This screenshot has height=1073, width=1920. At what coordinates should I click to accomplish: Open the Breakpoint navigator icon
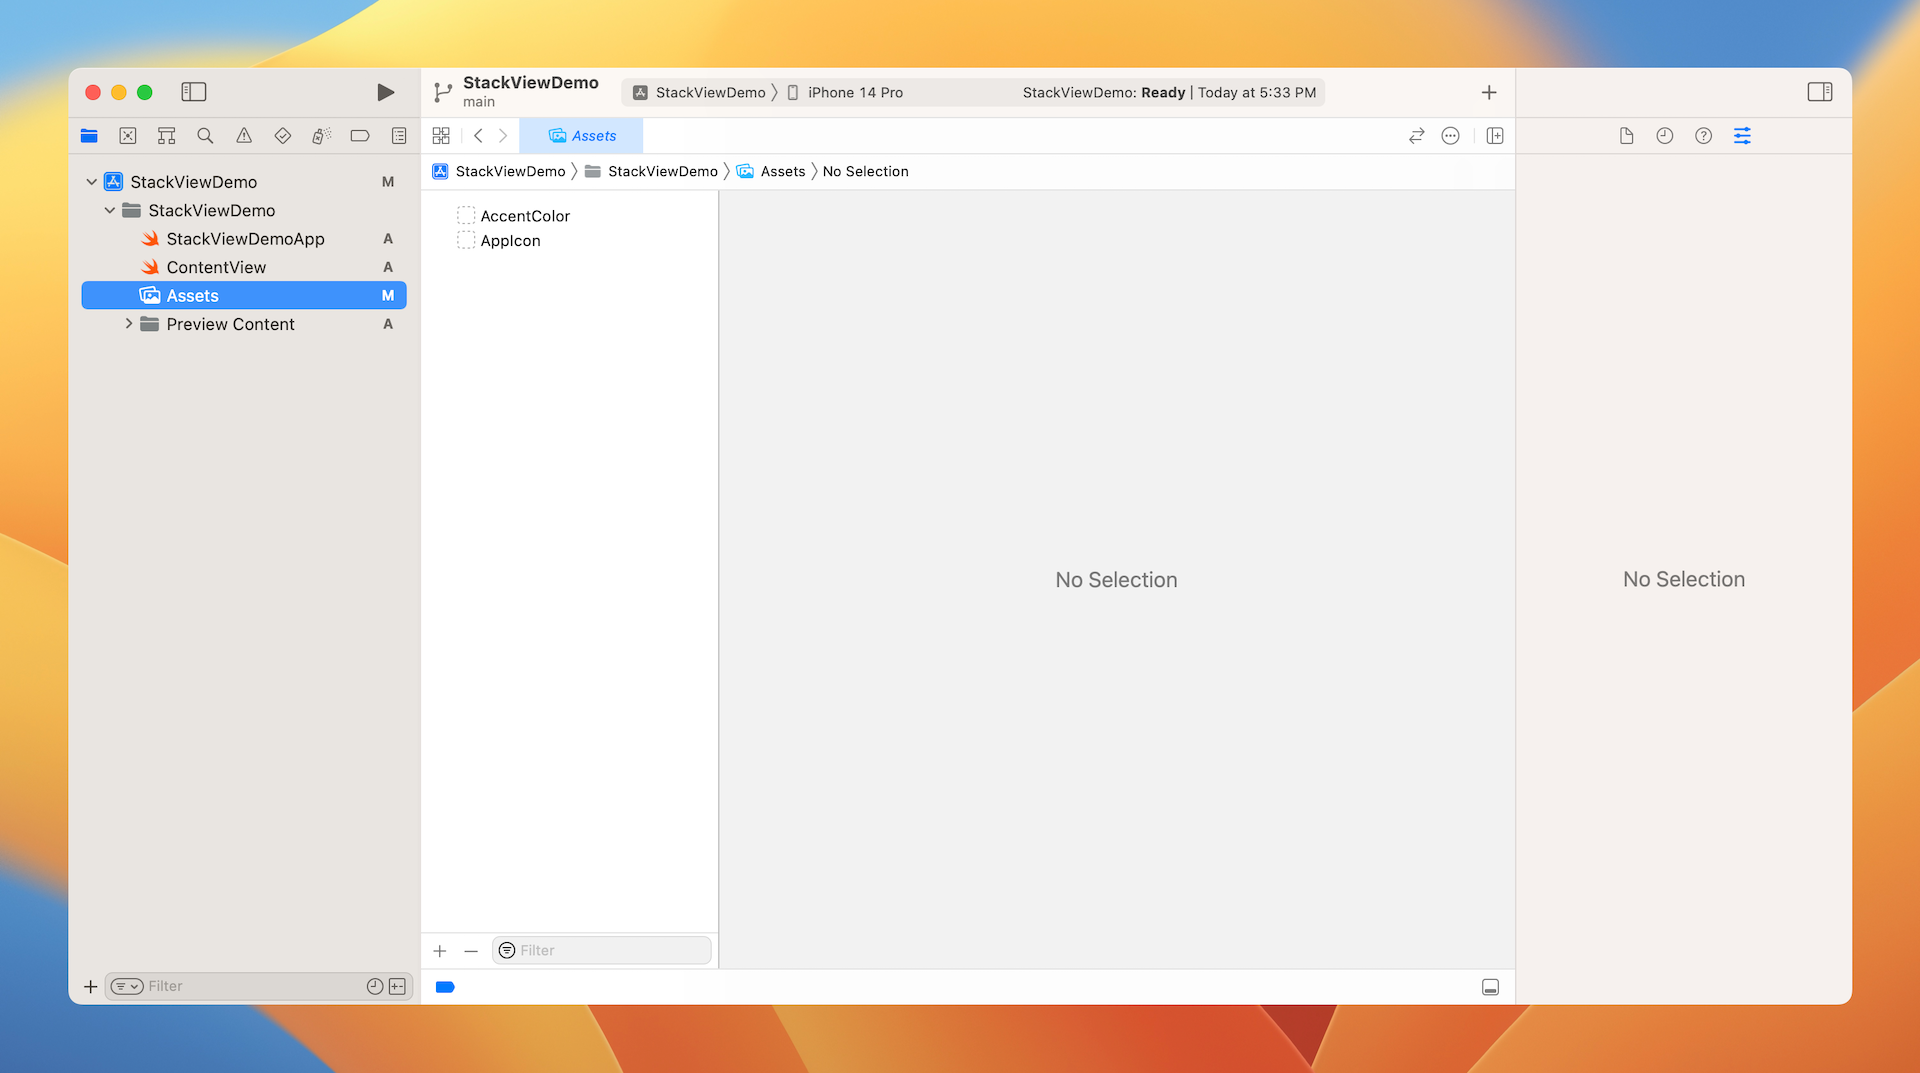coord(360,136)
